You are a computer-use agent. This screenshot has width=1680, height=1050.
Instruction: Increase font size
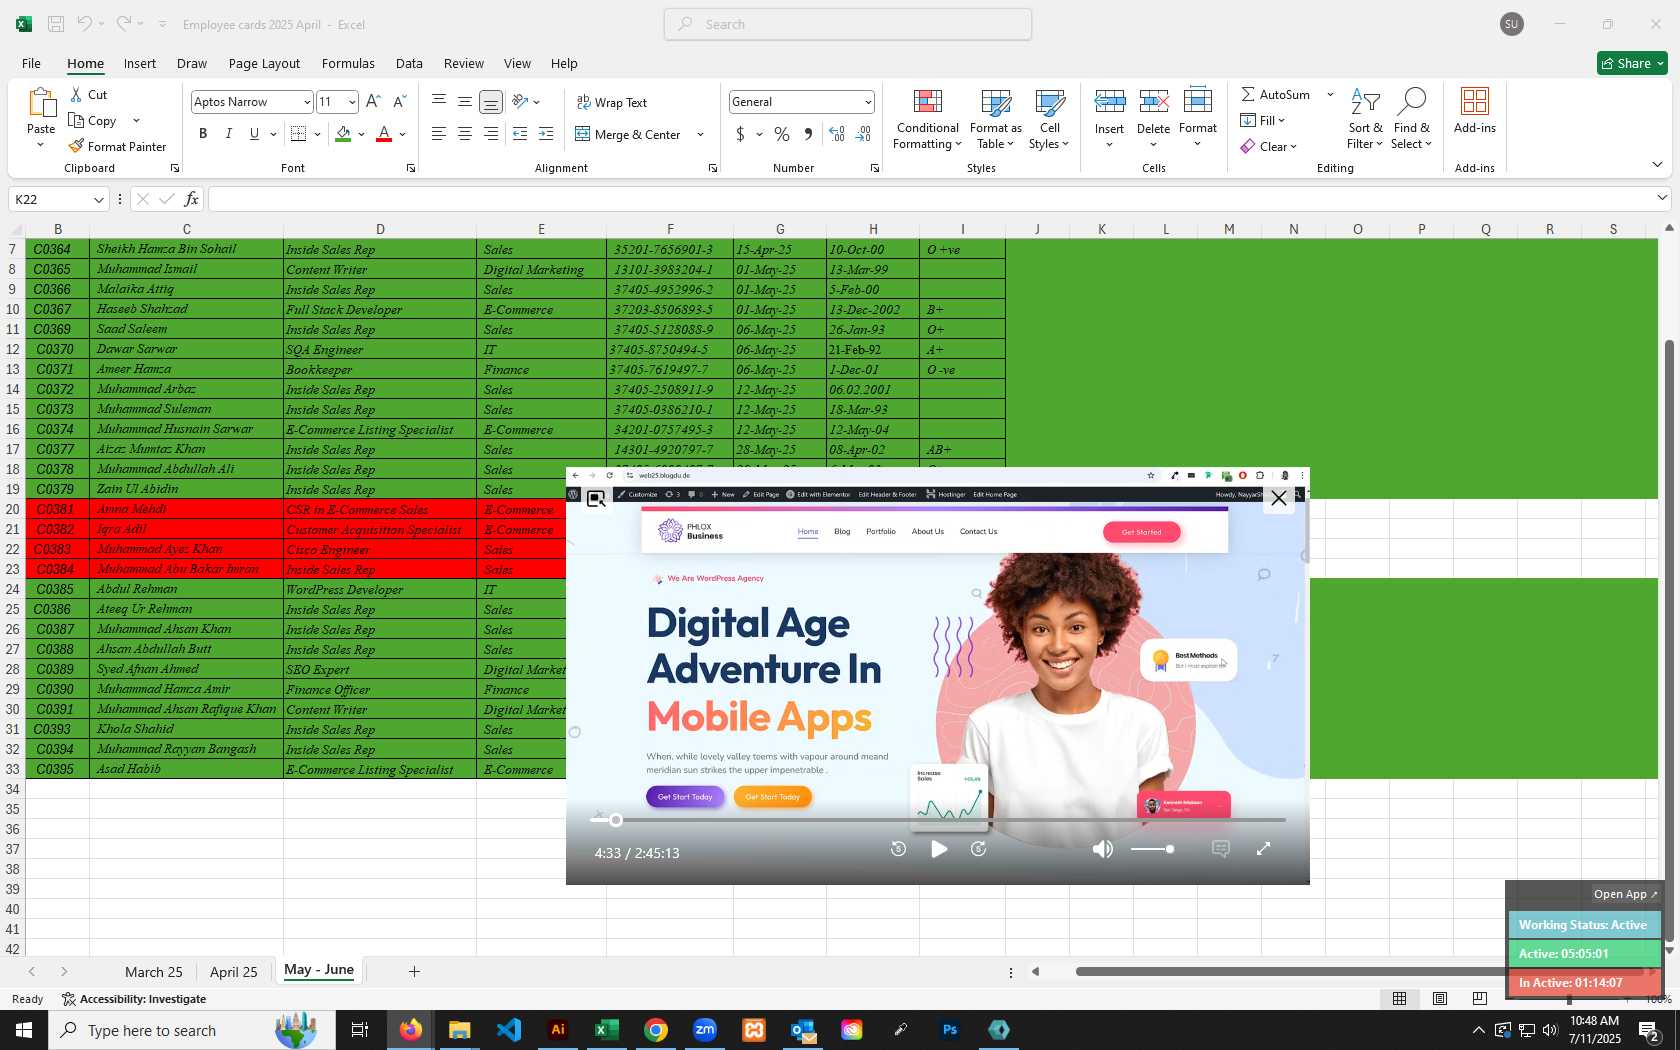(373, 101)
